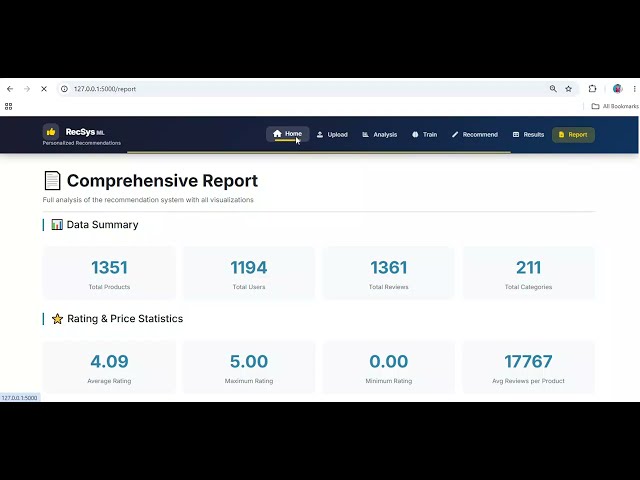Click the Personalized Recommendations tagline

tap(82, 143)
